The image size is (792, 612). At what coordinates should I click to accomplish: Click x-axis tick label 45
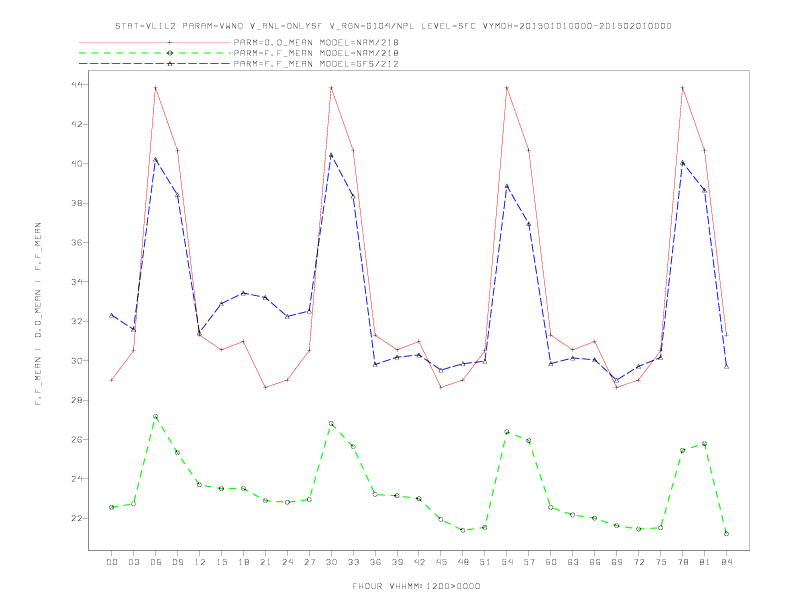point(441,562)
